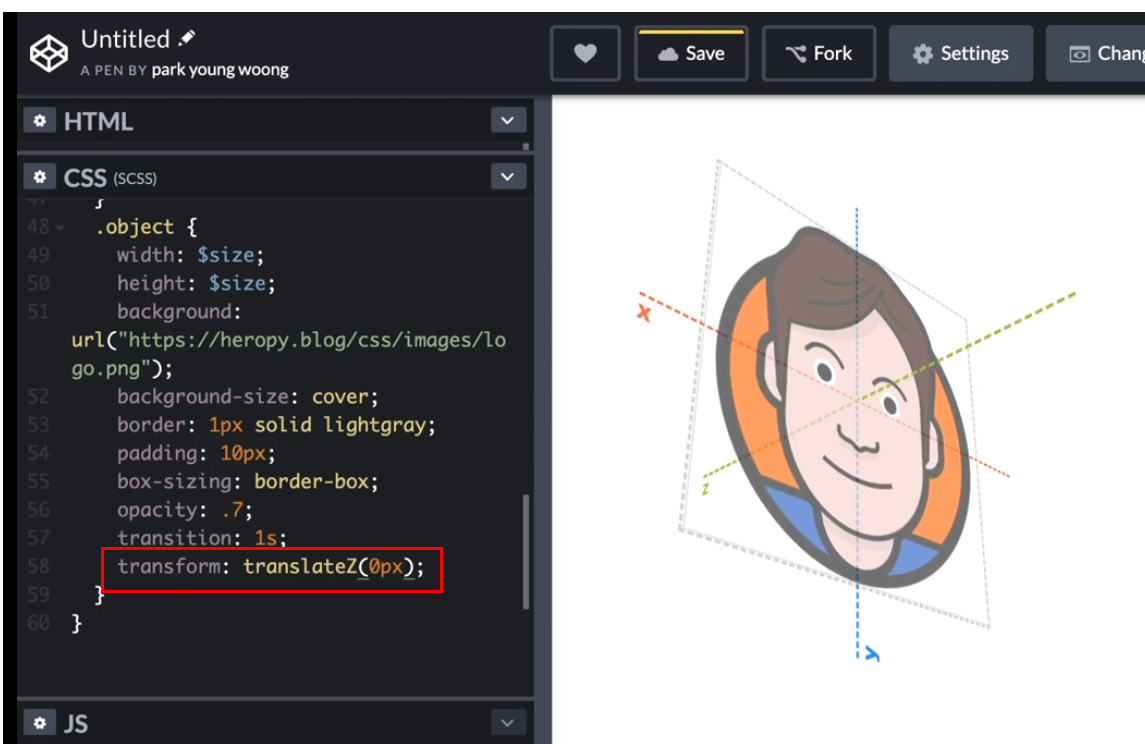Click the green z axis label
Viewport: 1145px width, 744px height.
coord(705,489)
